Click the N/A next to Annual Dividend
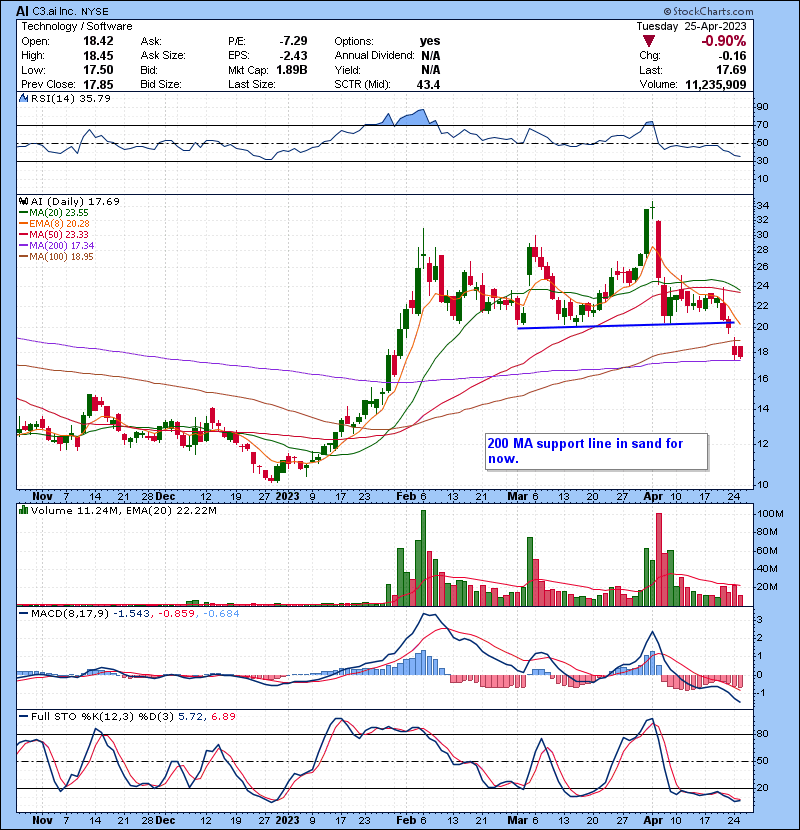 coord(430,56)
